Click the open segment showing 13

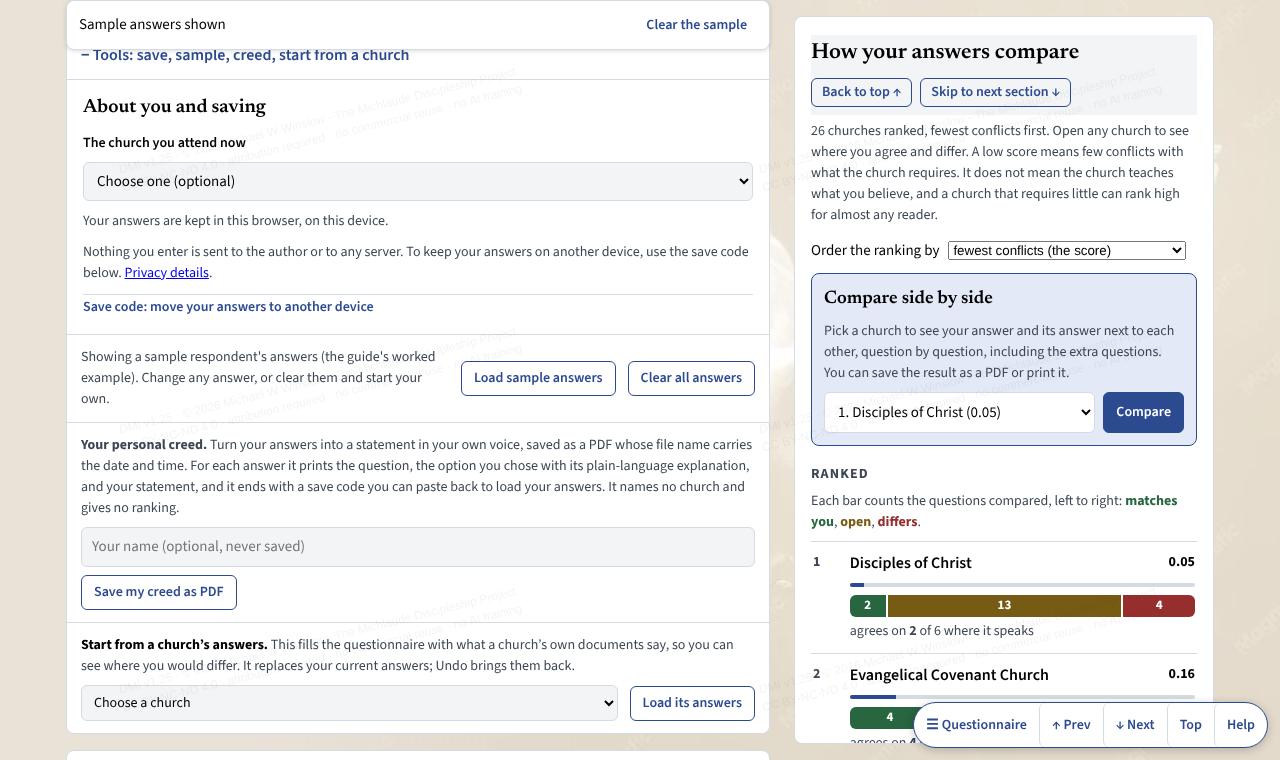point(1004,605)
